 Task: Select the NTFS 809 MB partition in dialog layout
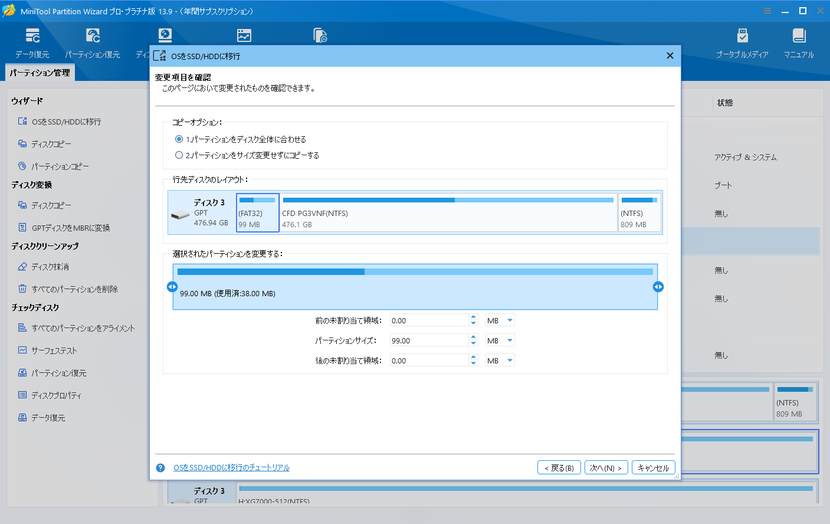coord(639,213)
